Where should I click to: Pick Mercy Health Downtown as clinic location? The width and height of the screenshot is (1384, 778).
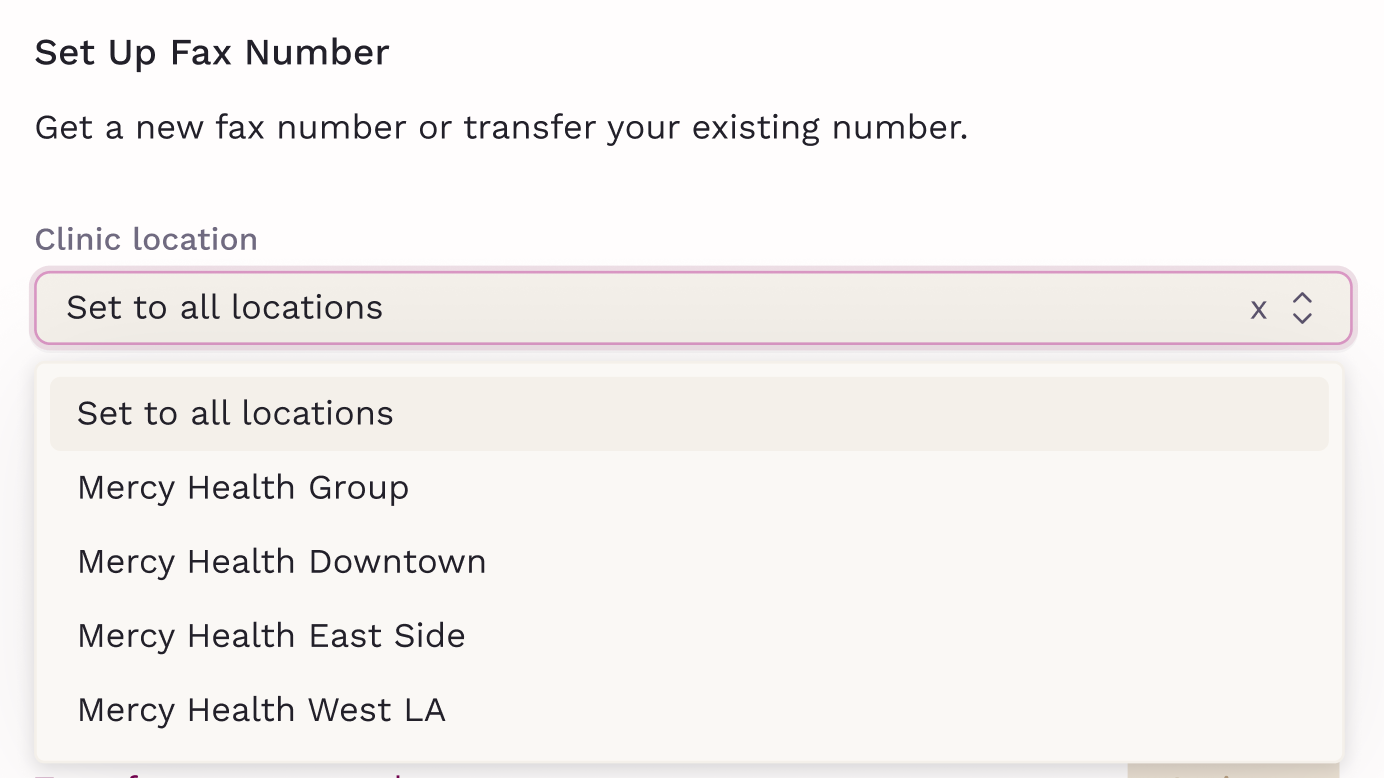click(x=281, y=562)
